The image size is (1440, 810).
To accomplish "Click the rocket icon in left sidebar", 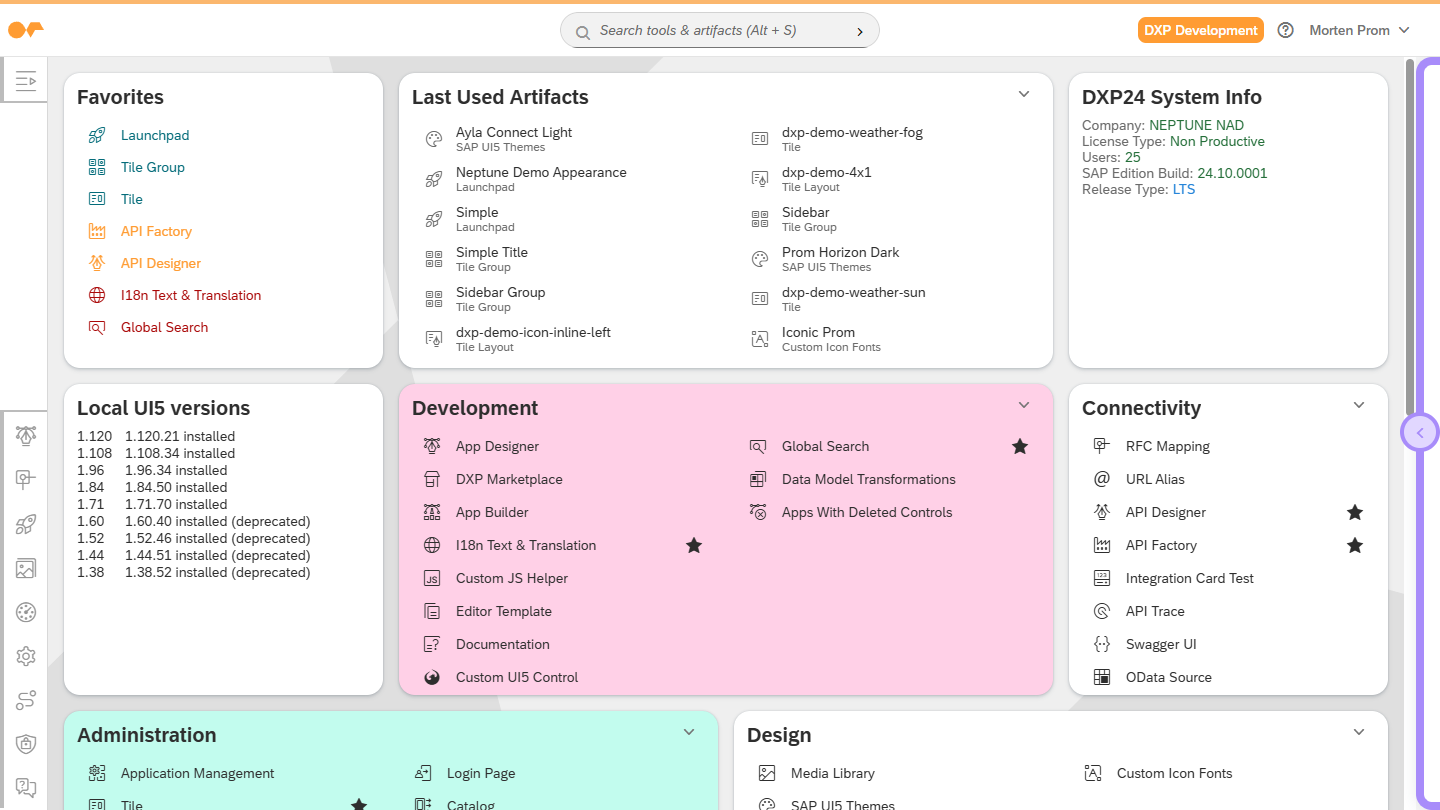I will 26,524.
